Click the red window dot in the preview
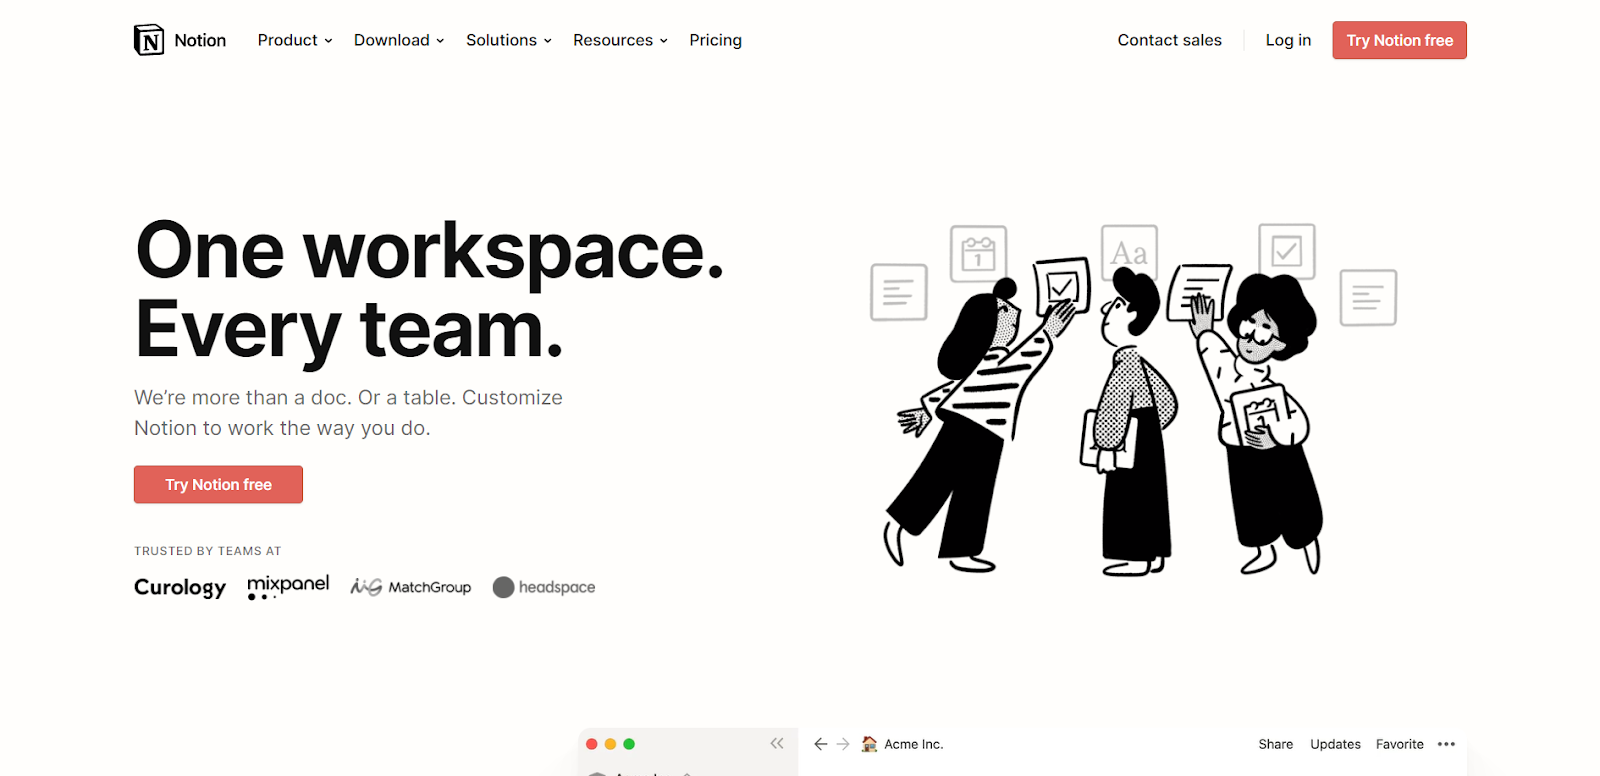The height and width of the screenshot is (776, 1600). (592, 744)
